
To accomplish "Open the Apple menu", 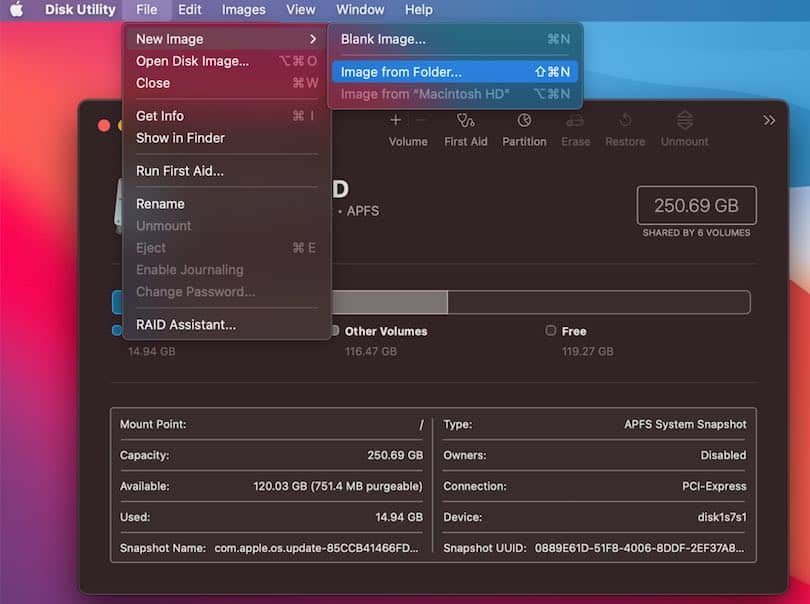I will 17,9.
